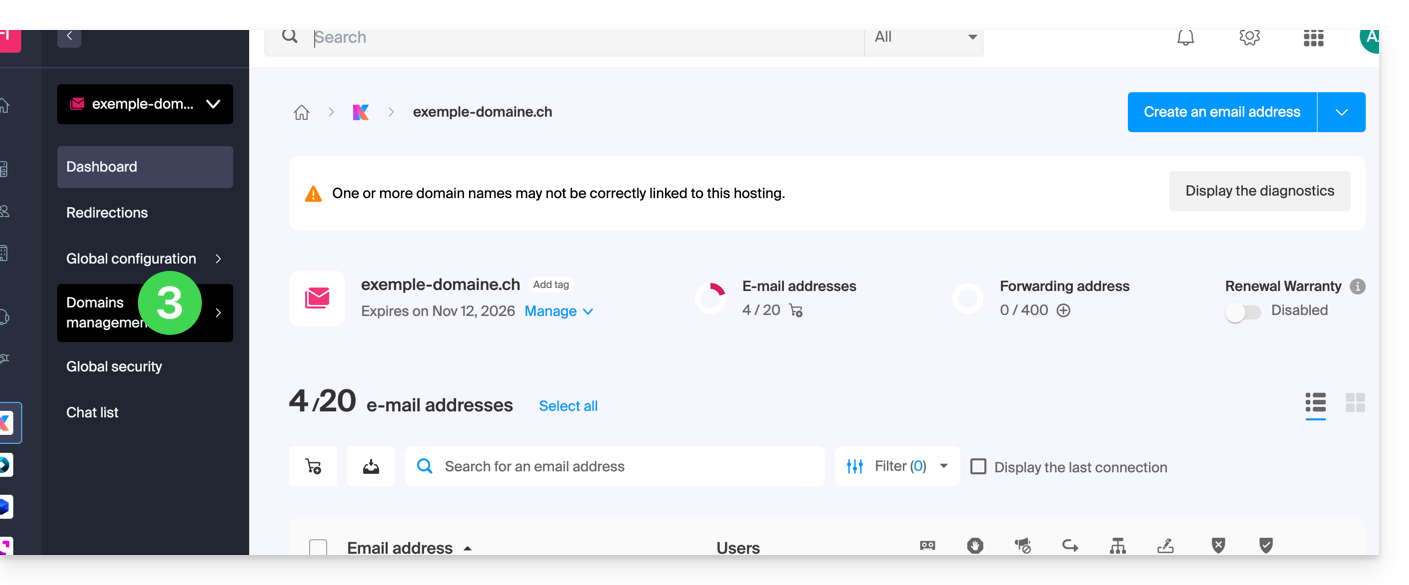Click the download inbox icon button
The height and width of the screenshot is (585, 1409).
point(371,467)
